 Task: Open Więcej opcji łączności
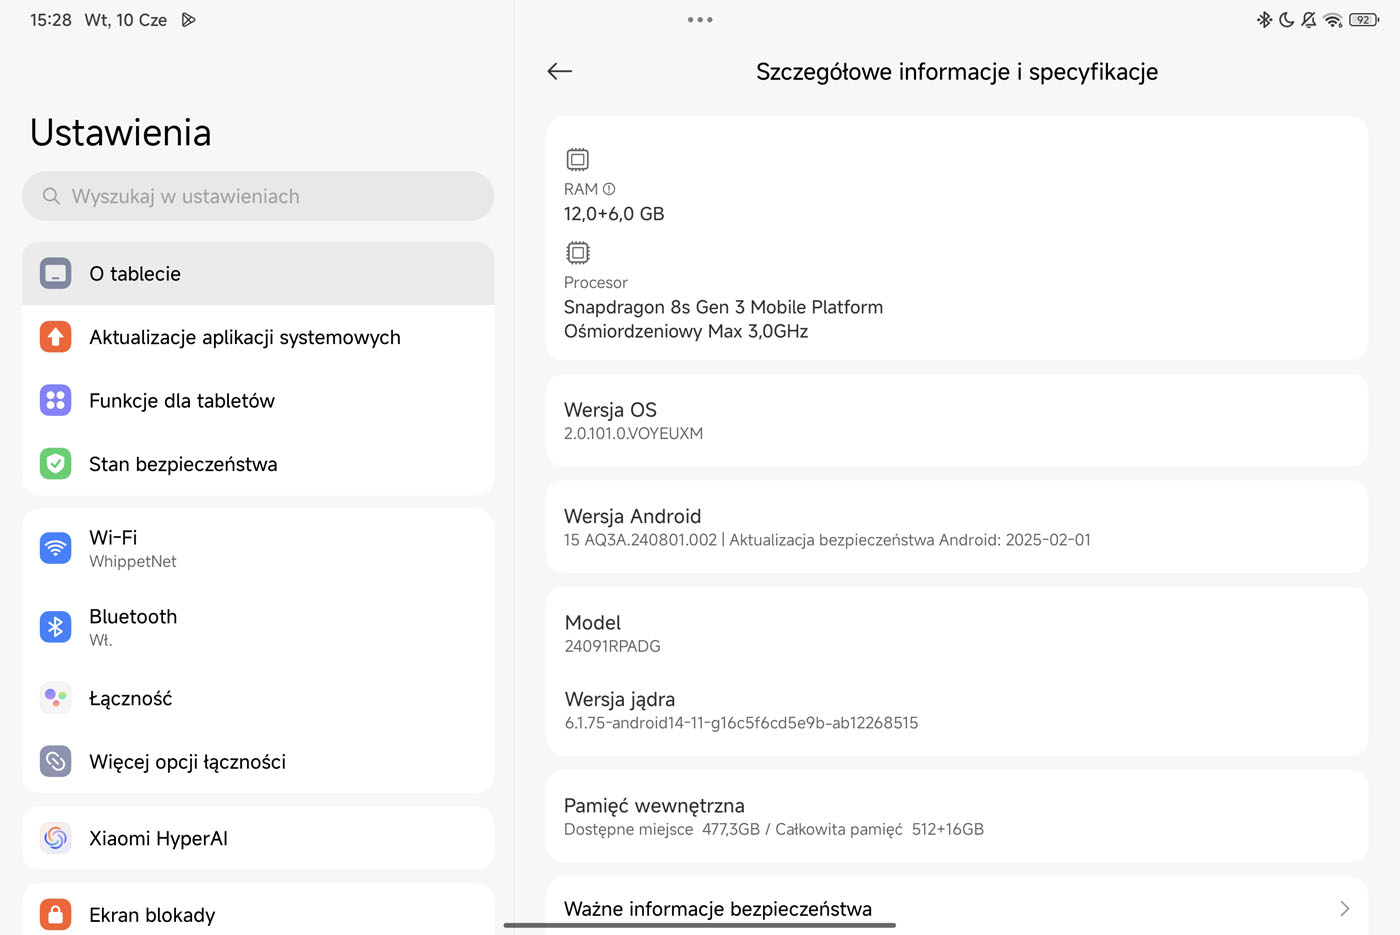(258, 761)
